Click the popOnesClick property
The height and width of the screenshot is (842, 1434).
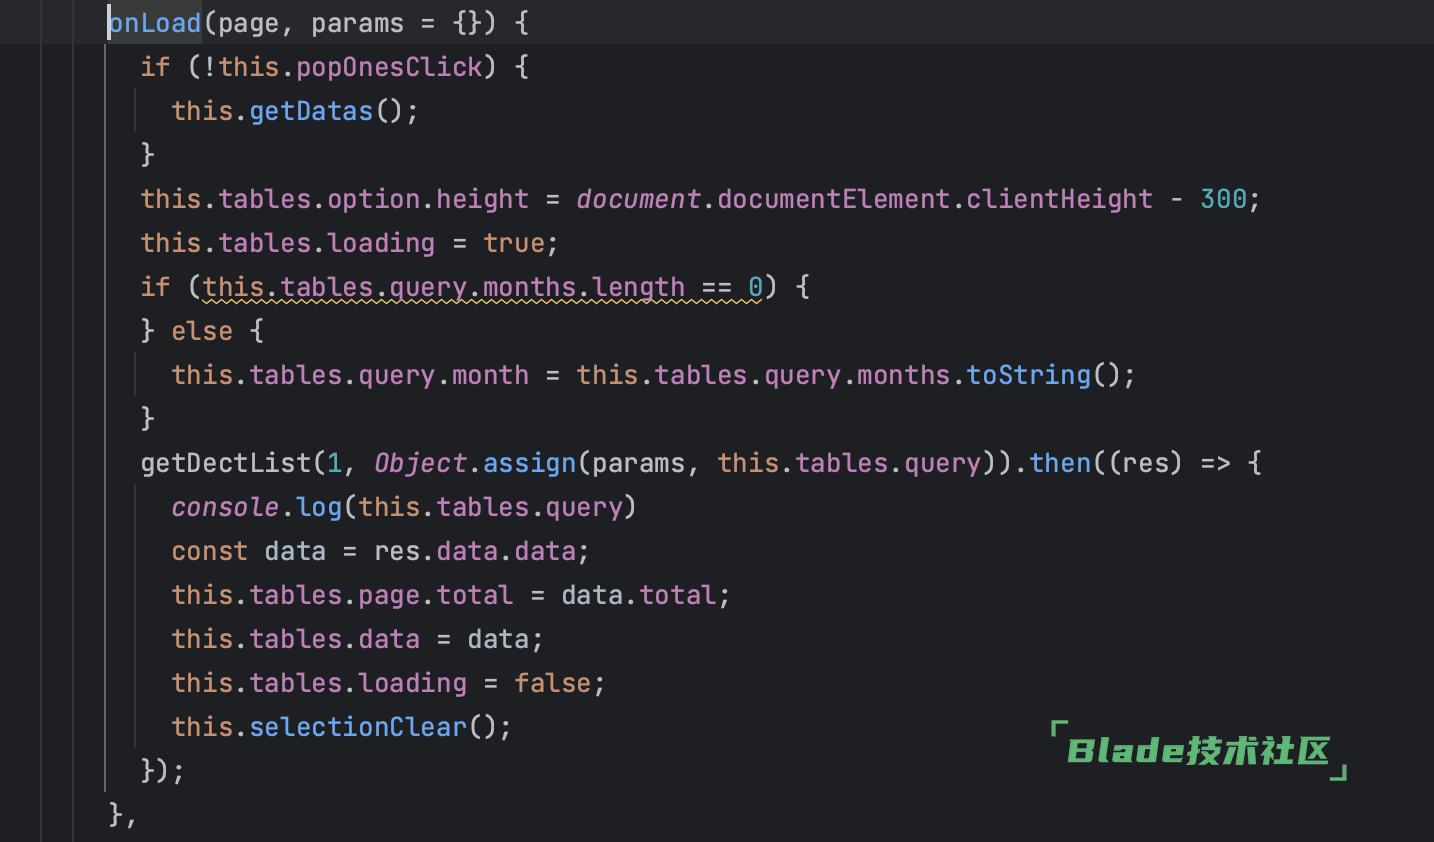(x=390, y=67)
